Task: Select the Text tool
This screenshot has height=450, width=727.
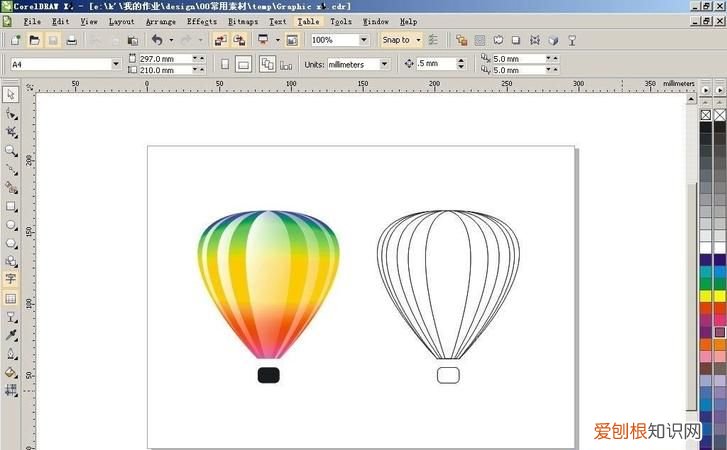Action: pyautogui.click(x=11, y=279)
